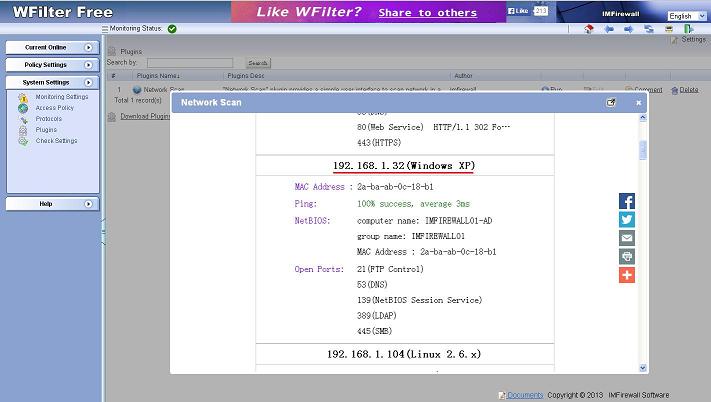Click the sidebar collapse splitter handle
The width and height of the screenshot is (711, 402).
point(103,232)
